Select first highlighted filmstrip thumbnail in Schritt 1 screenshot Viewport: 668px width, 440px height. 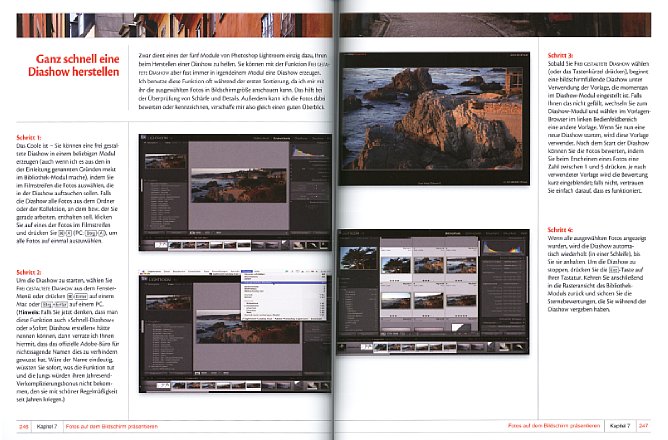coord(175,245)
